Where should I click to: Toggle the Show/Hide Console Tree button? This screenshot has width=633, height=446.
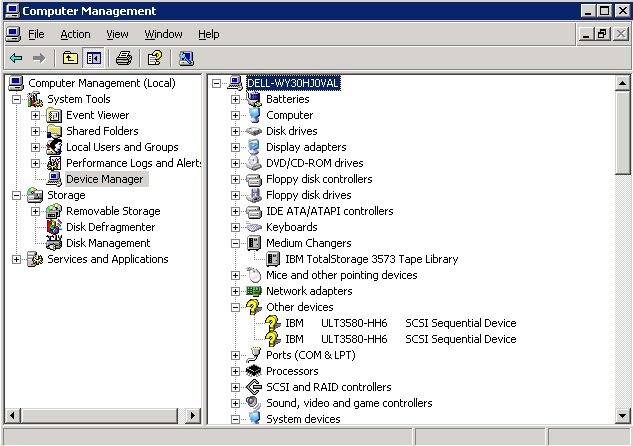tap(93, 58)
